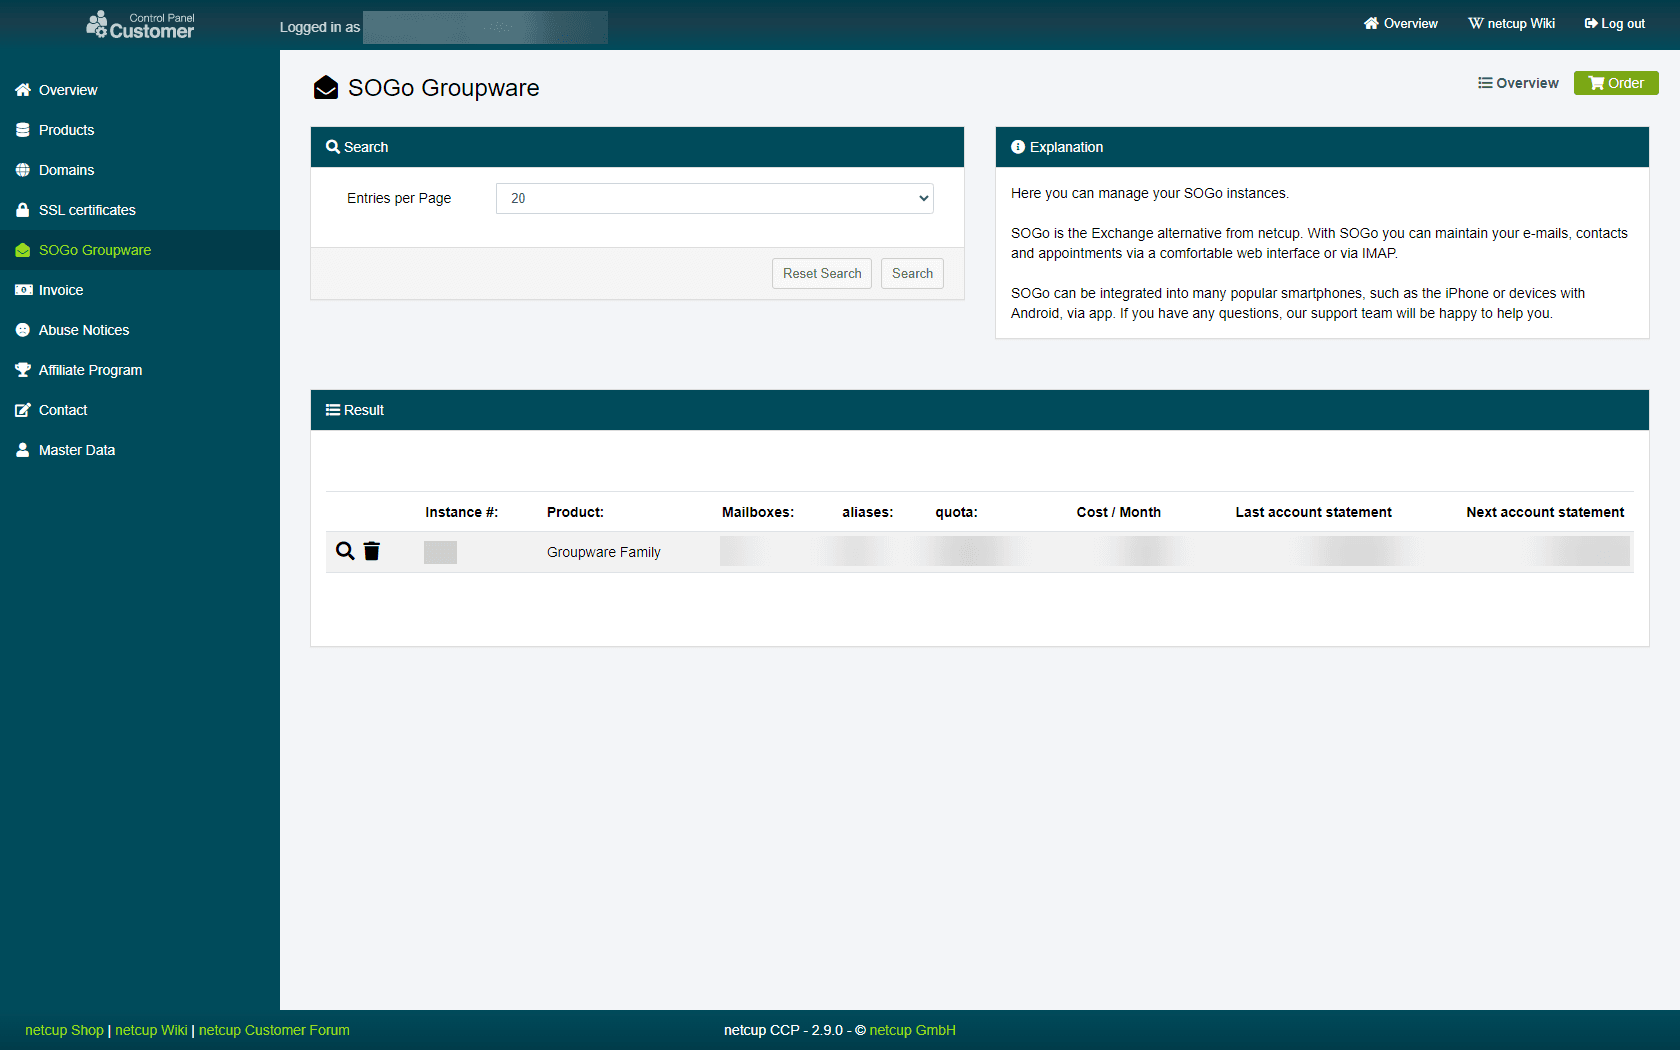Go to the Invoice section
The height and width of the screenshot is (1050, 1680).
tap(60, 289)
